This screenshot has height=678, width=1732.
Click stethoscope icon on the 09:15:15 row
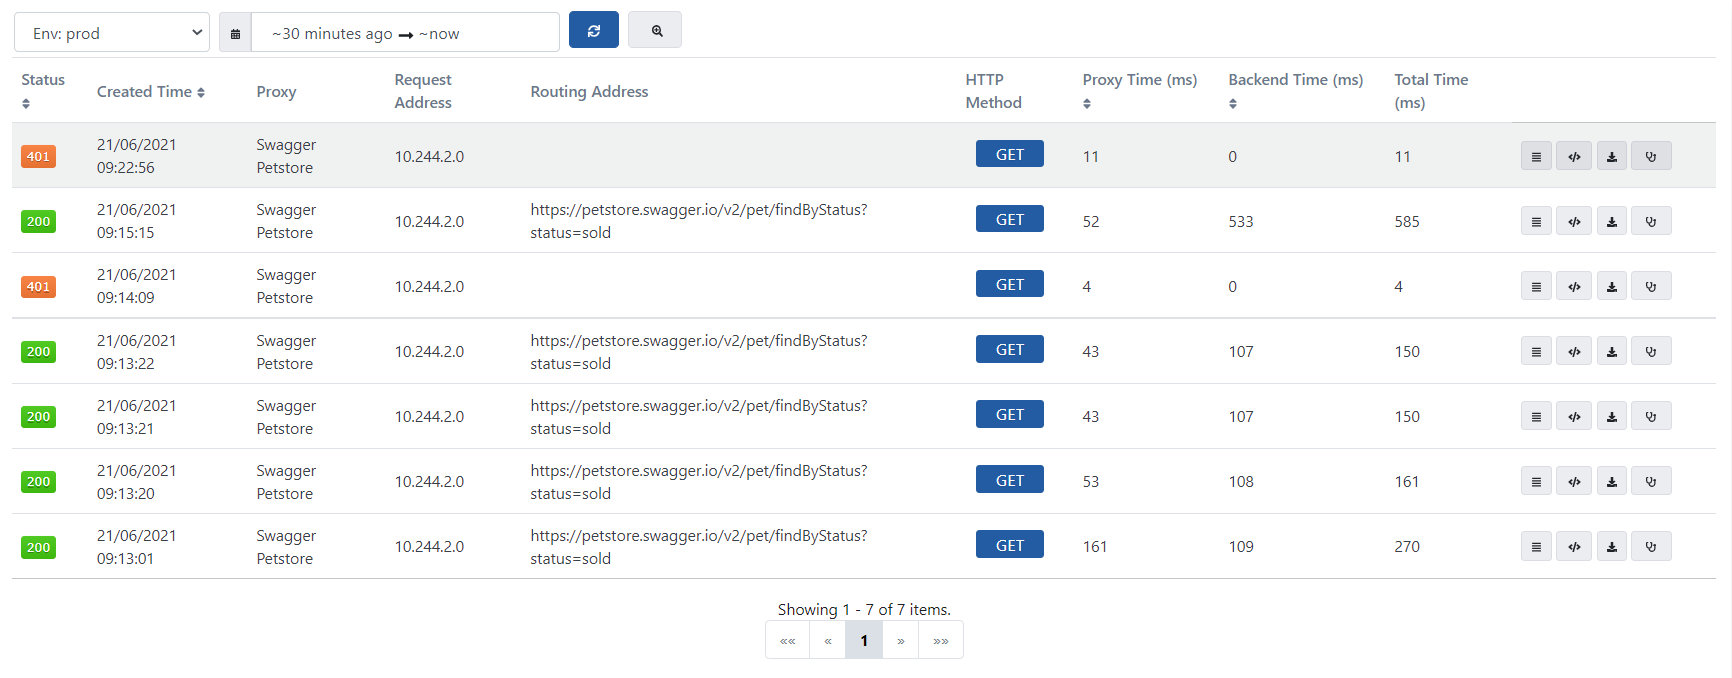[x=1651, y=221]
